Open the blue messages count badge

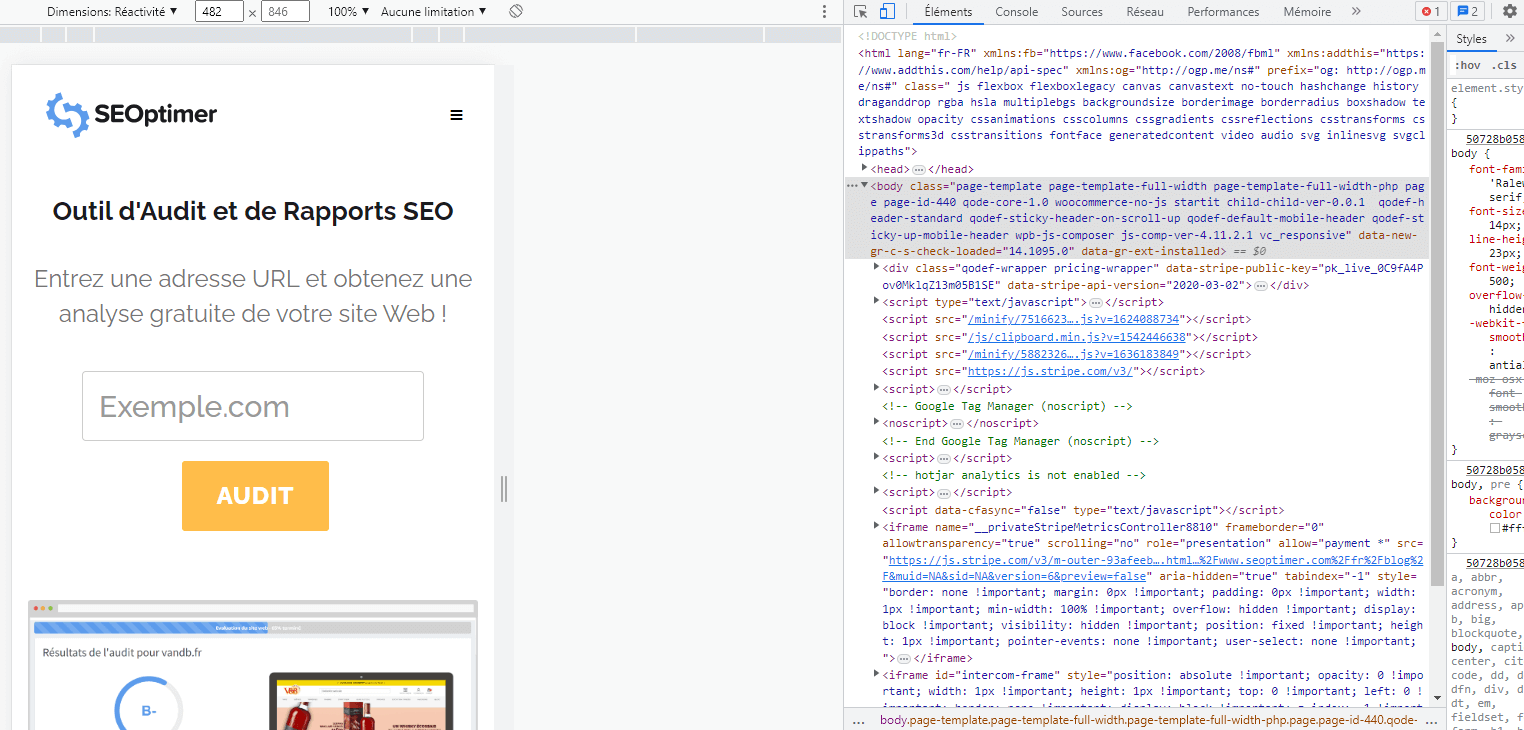click(x=1468, y=12)
